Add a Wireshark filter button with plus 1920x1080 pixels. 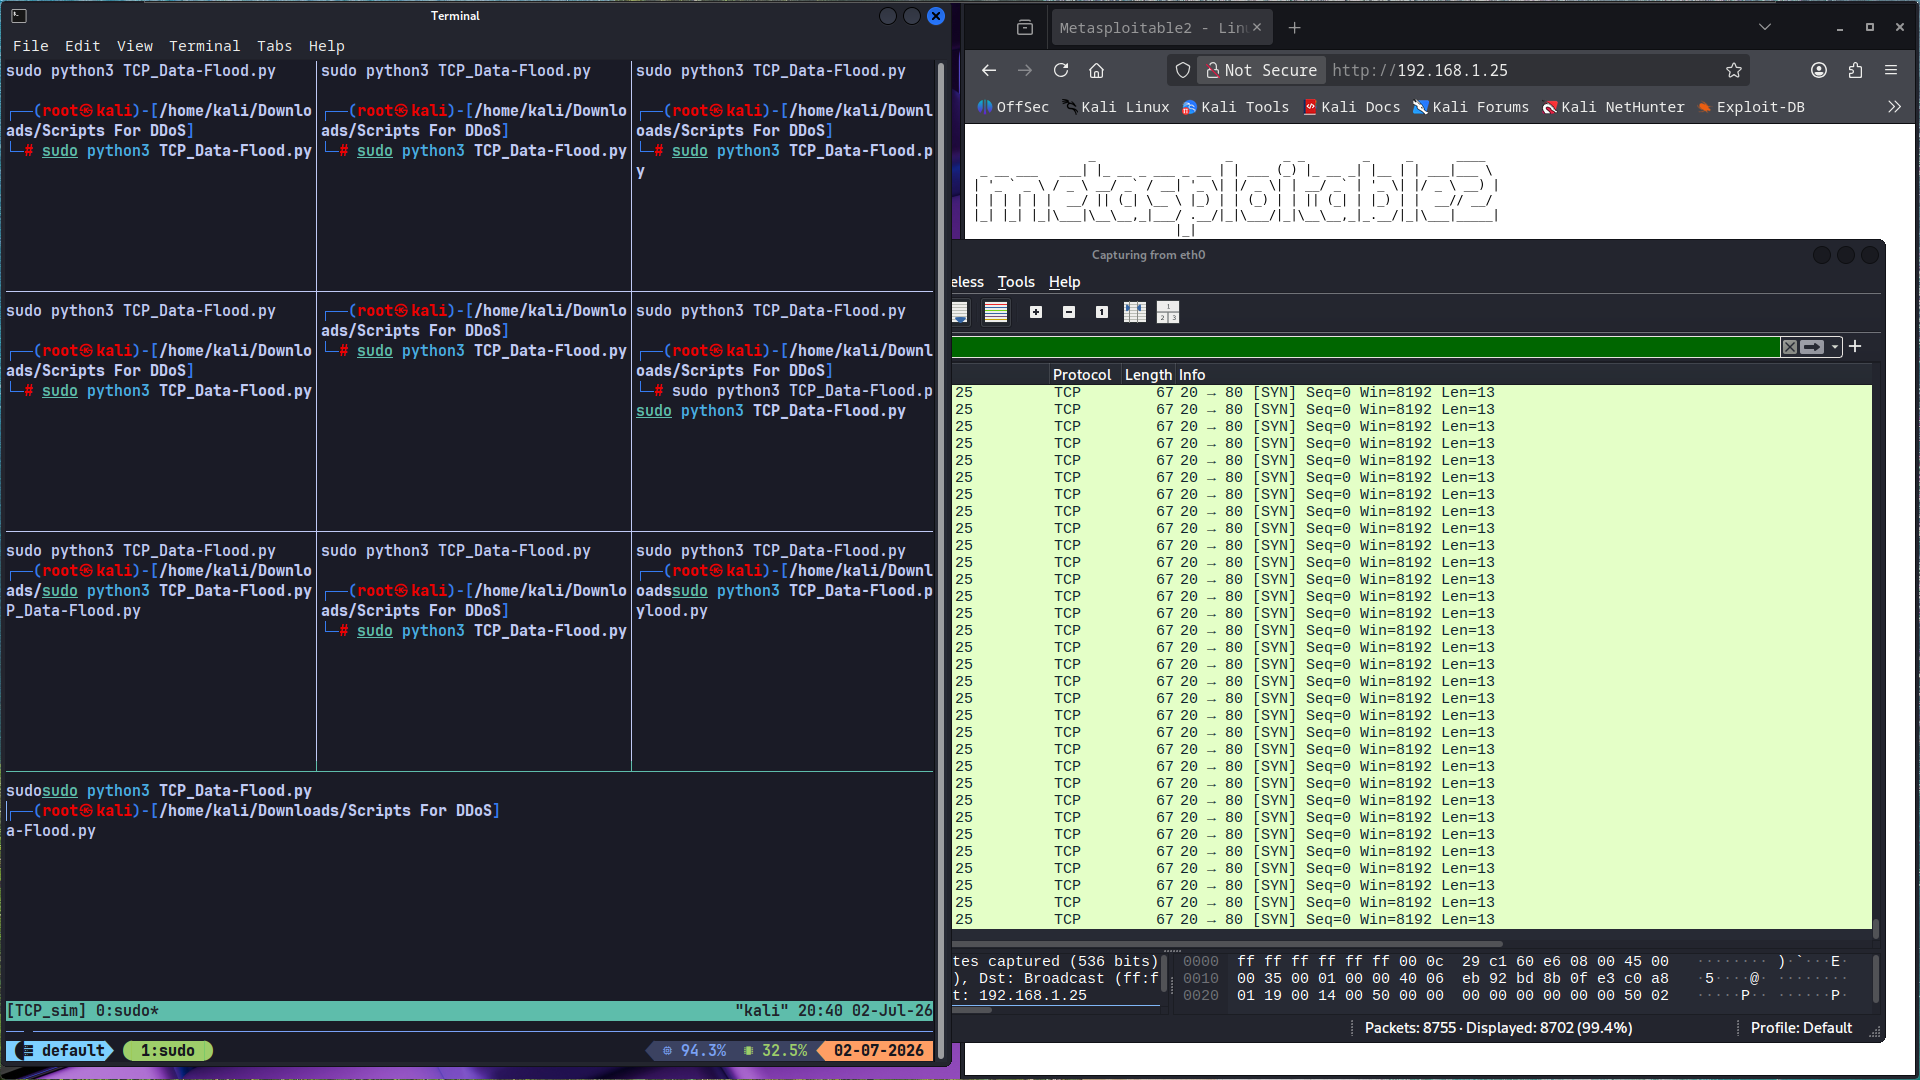pos(1855,346)
